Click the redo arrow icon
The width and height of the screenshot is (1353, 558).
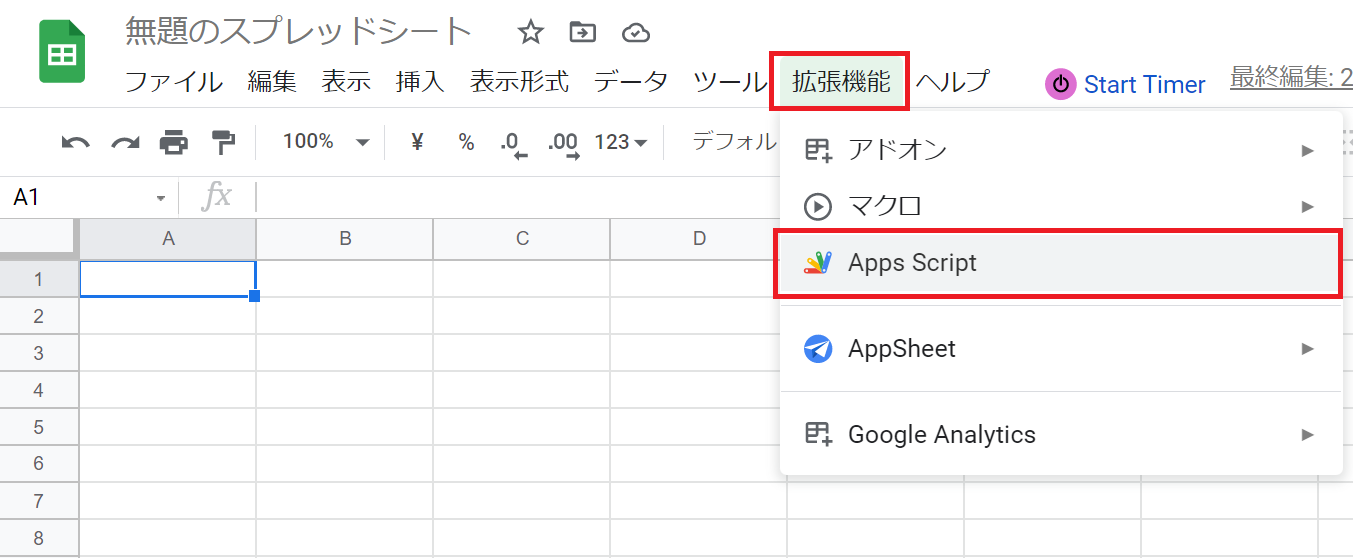click(x=125, y=143)
